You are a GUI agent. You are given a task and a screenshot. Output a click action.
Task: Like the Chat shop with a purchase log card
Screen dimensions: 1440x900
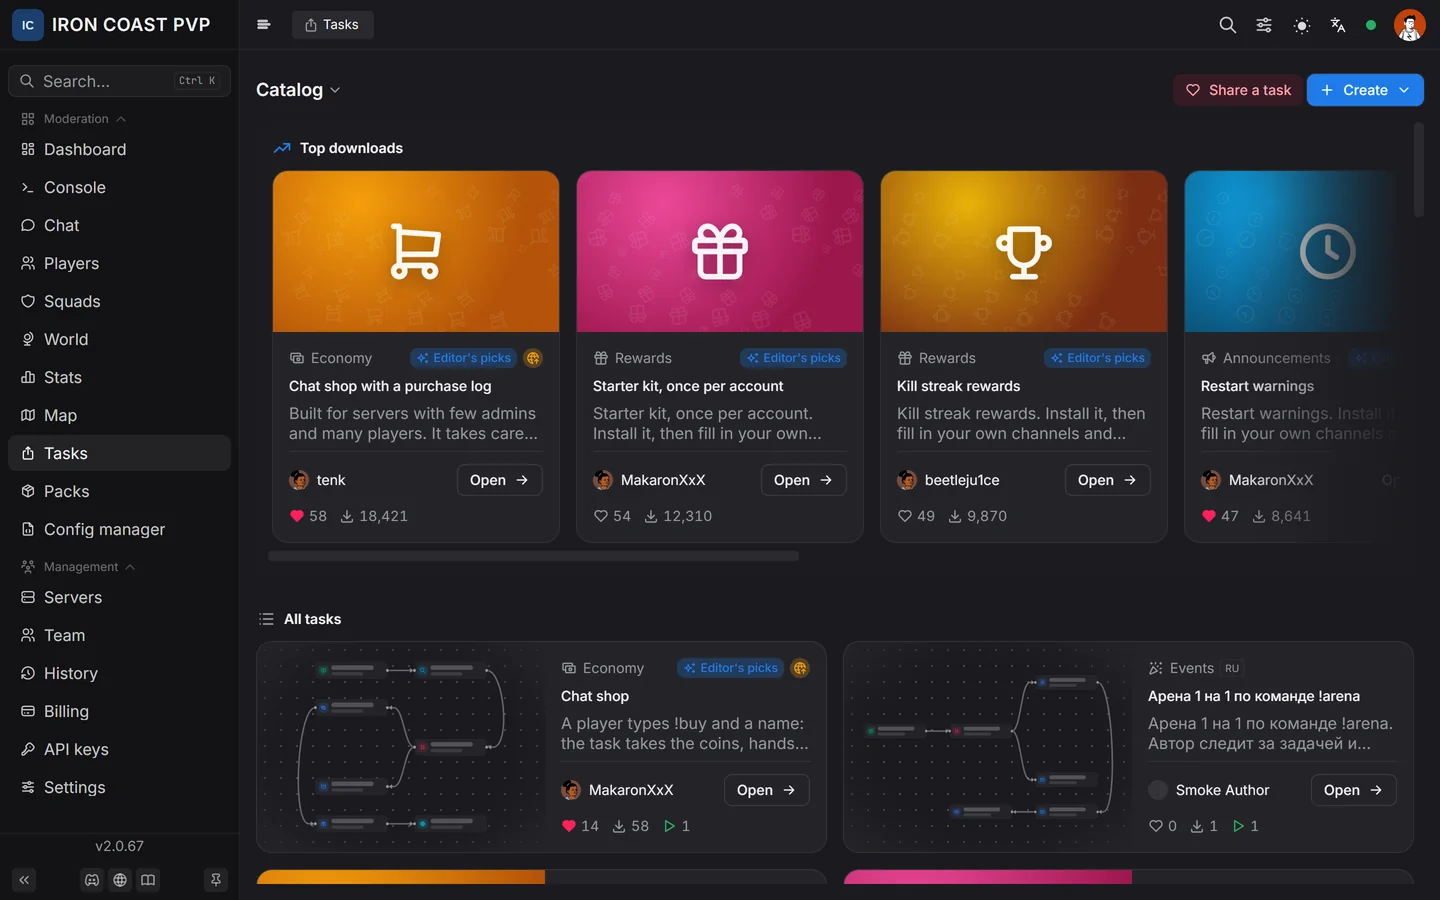pos(296,516)
